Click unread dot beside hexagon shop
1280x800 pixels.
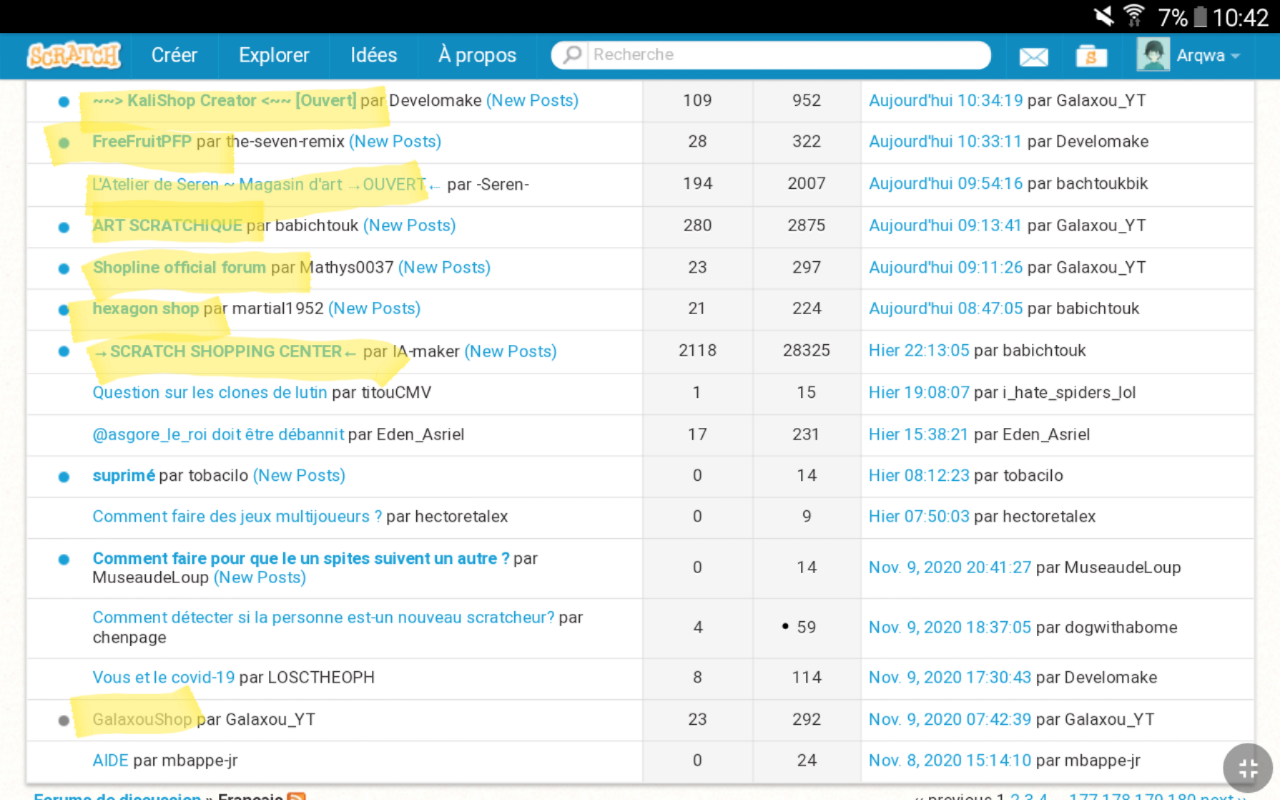(x=64, y=310)
